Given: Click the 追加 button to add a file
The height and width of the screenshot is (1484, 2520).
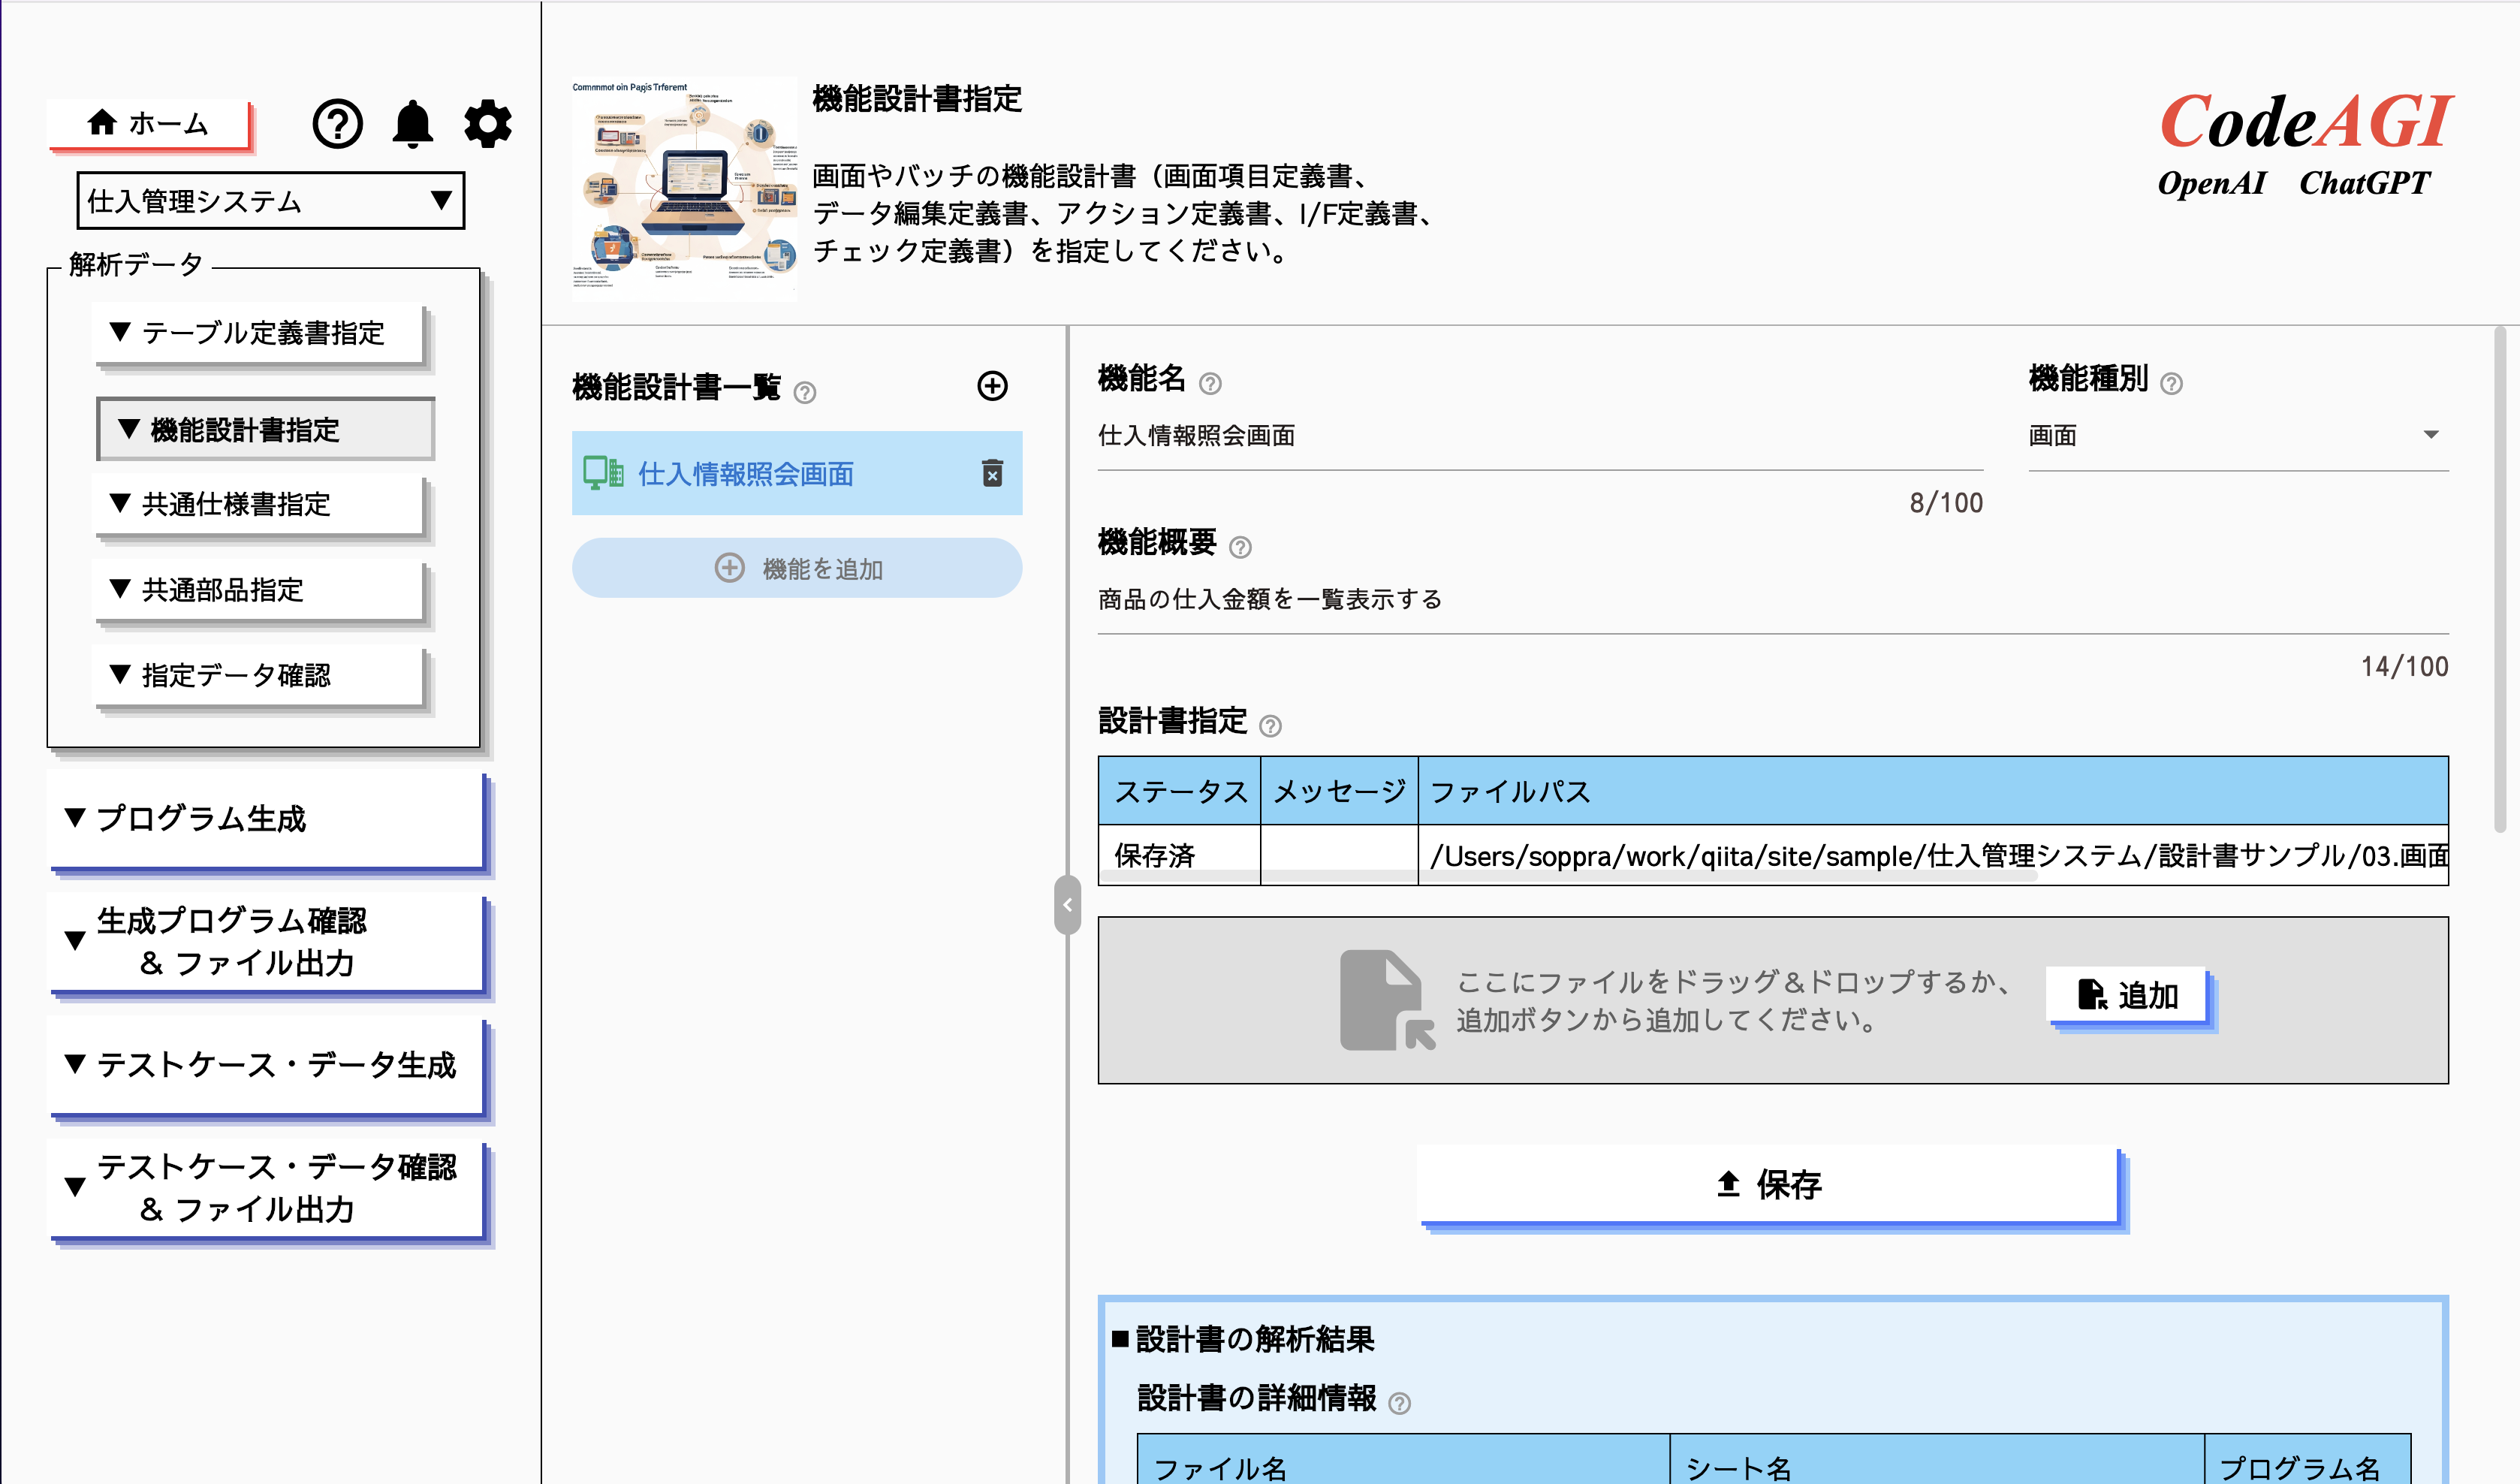Looking at the screenshot, I should [2127, 996].
